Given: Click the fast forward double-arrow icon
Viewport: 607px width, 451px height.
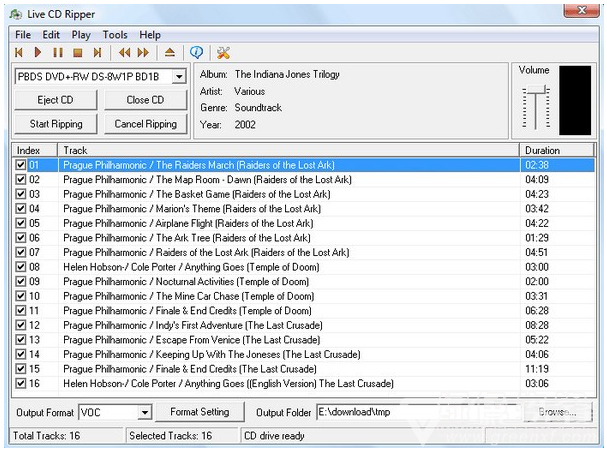Looking at the screenshot, I should (x=143, y=52).
